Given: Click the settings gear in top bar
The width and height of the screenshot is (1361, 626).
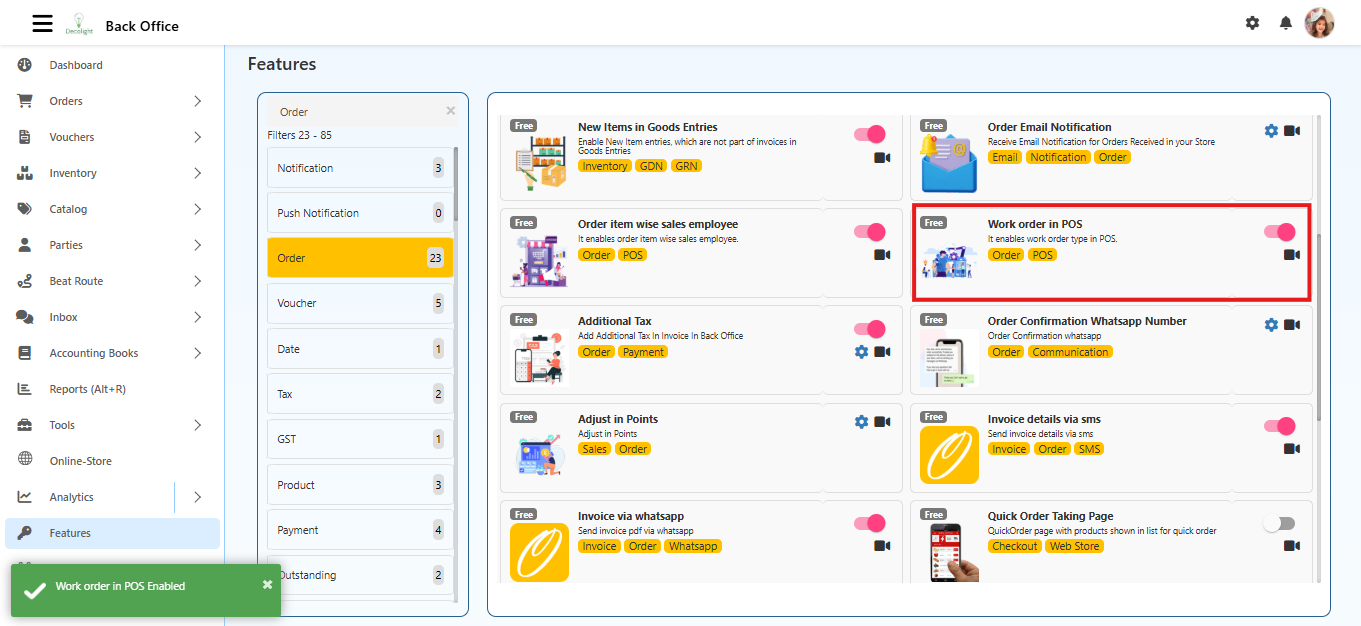Looking at the screenshot, I should (1252, 23).
